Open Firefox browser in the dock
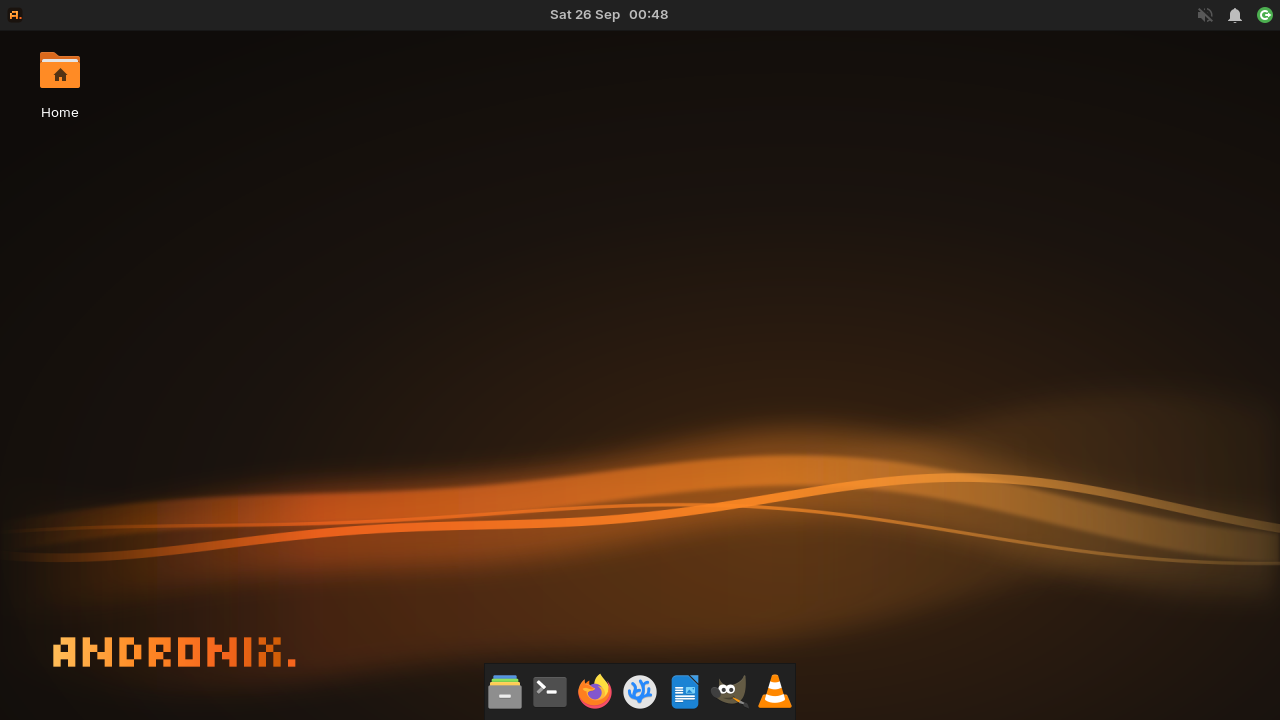Screen dimensions: 1280x720 tap(595, 692)
